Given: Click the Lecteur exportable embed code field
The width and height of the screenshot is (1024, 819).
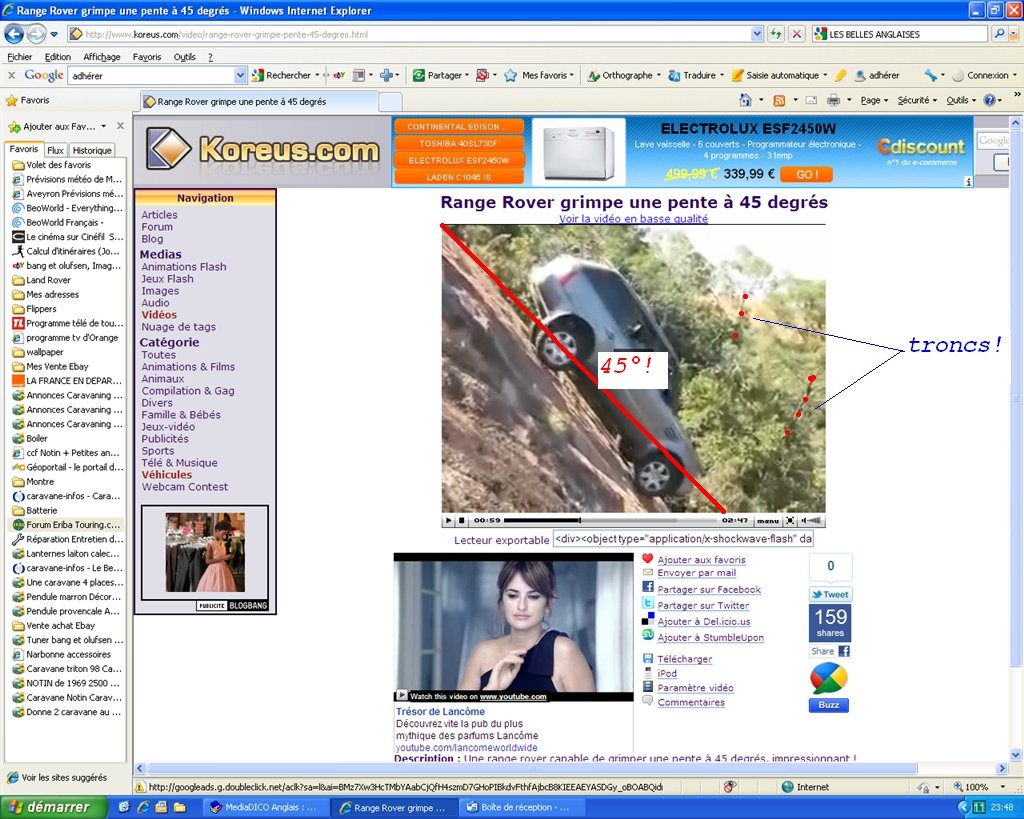Looking at the screenshot, I should [x=684, y=539].
